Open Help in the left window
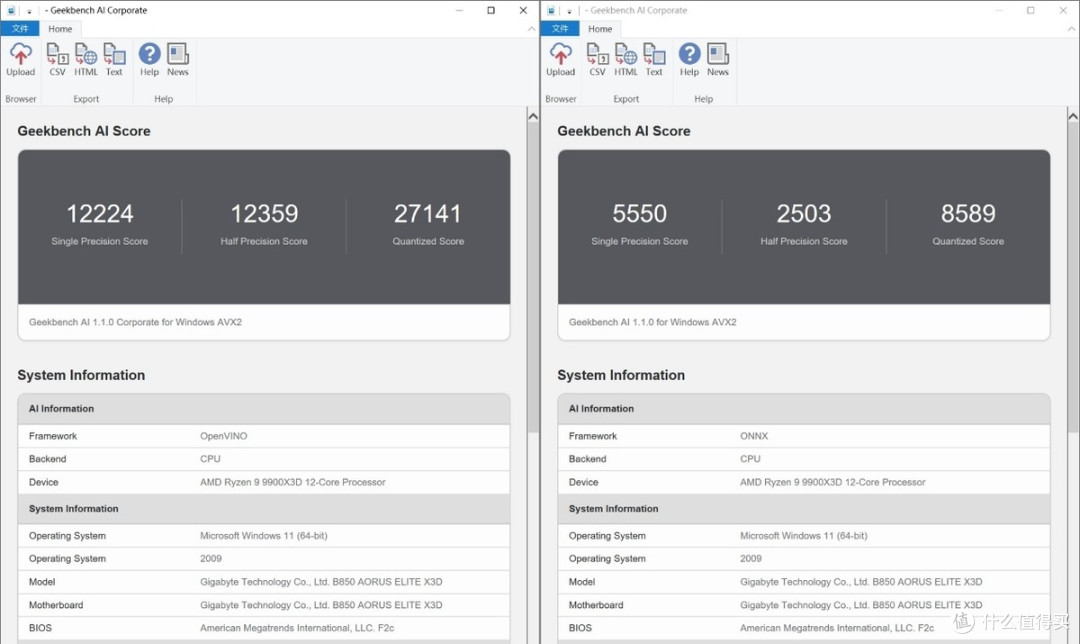The image size is (1080, 644). click(x=149, y=59)
